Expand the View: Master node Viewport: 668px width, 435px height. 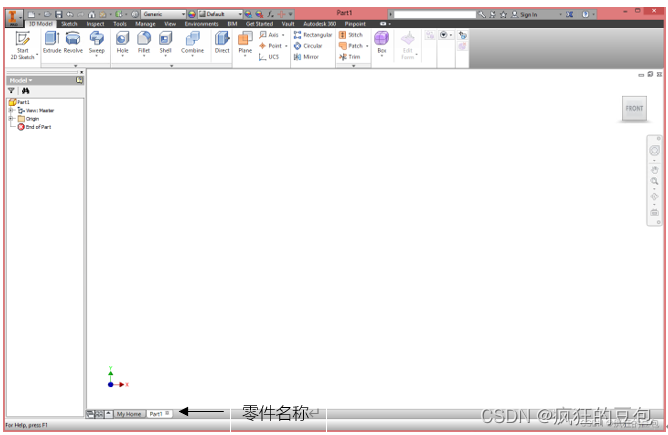[11, 110]
